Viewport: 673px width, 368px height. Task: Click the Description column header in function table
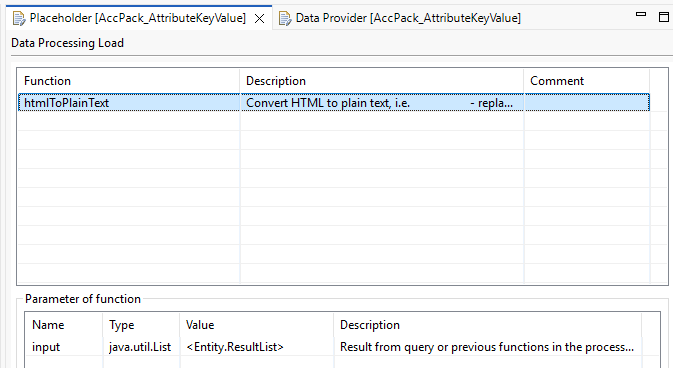click(x=382, y=81)
